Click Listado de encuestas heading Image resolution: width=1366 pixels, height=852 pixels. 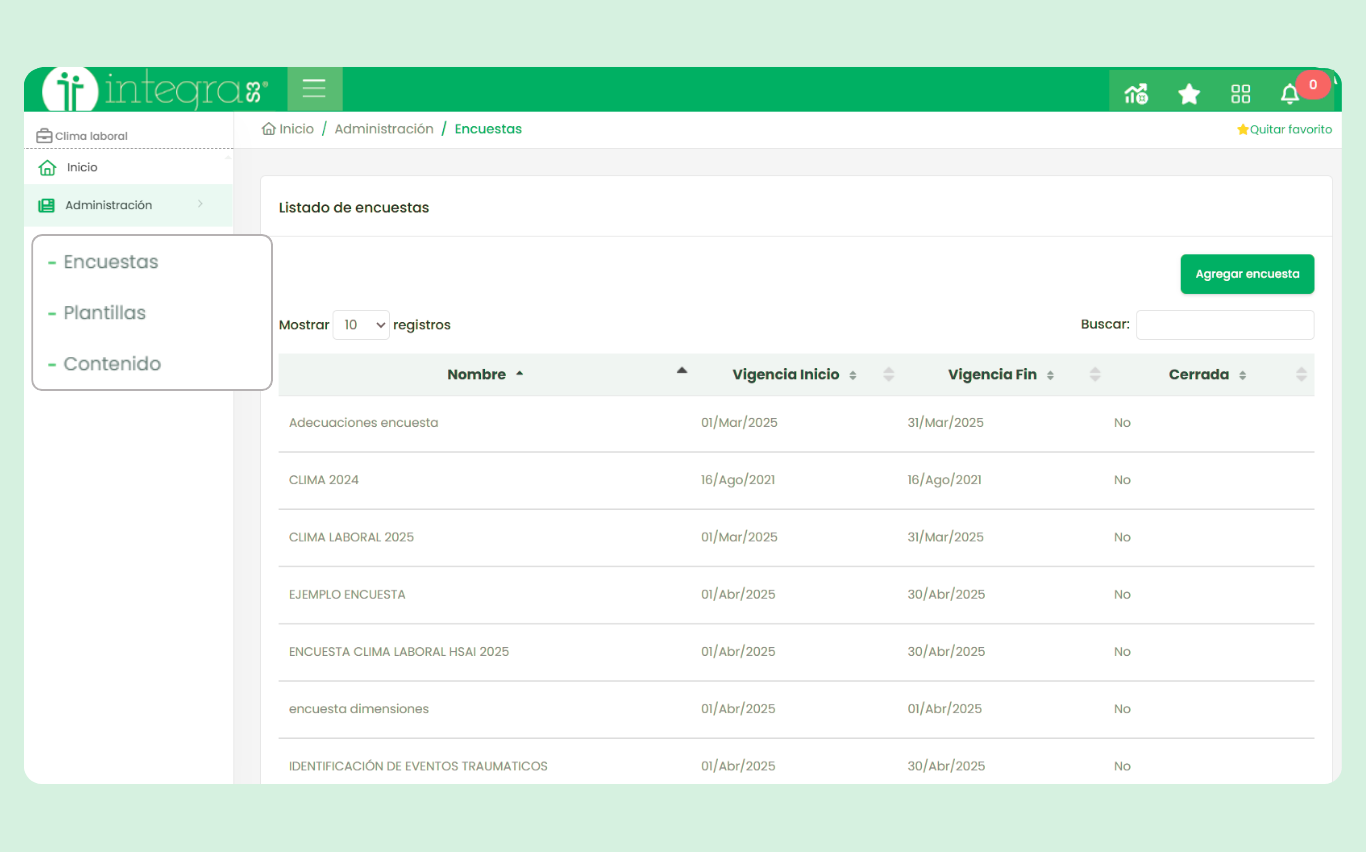(x=354, y=208)
